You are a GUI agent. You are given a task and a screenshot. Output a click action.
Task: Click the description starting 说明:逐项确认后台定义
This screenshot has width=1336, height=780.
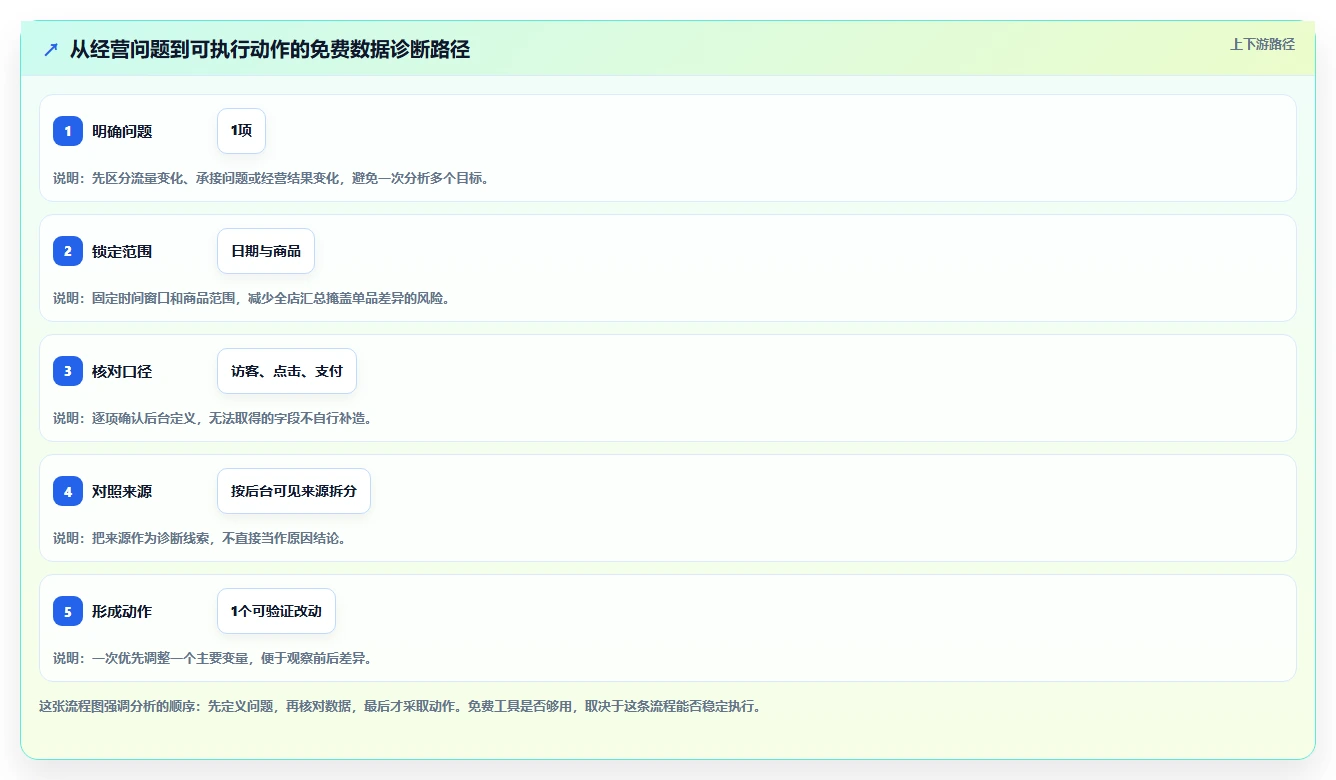[x=213, y=418]
